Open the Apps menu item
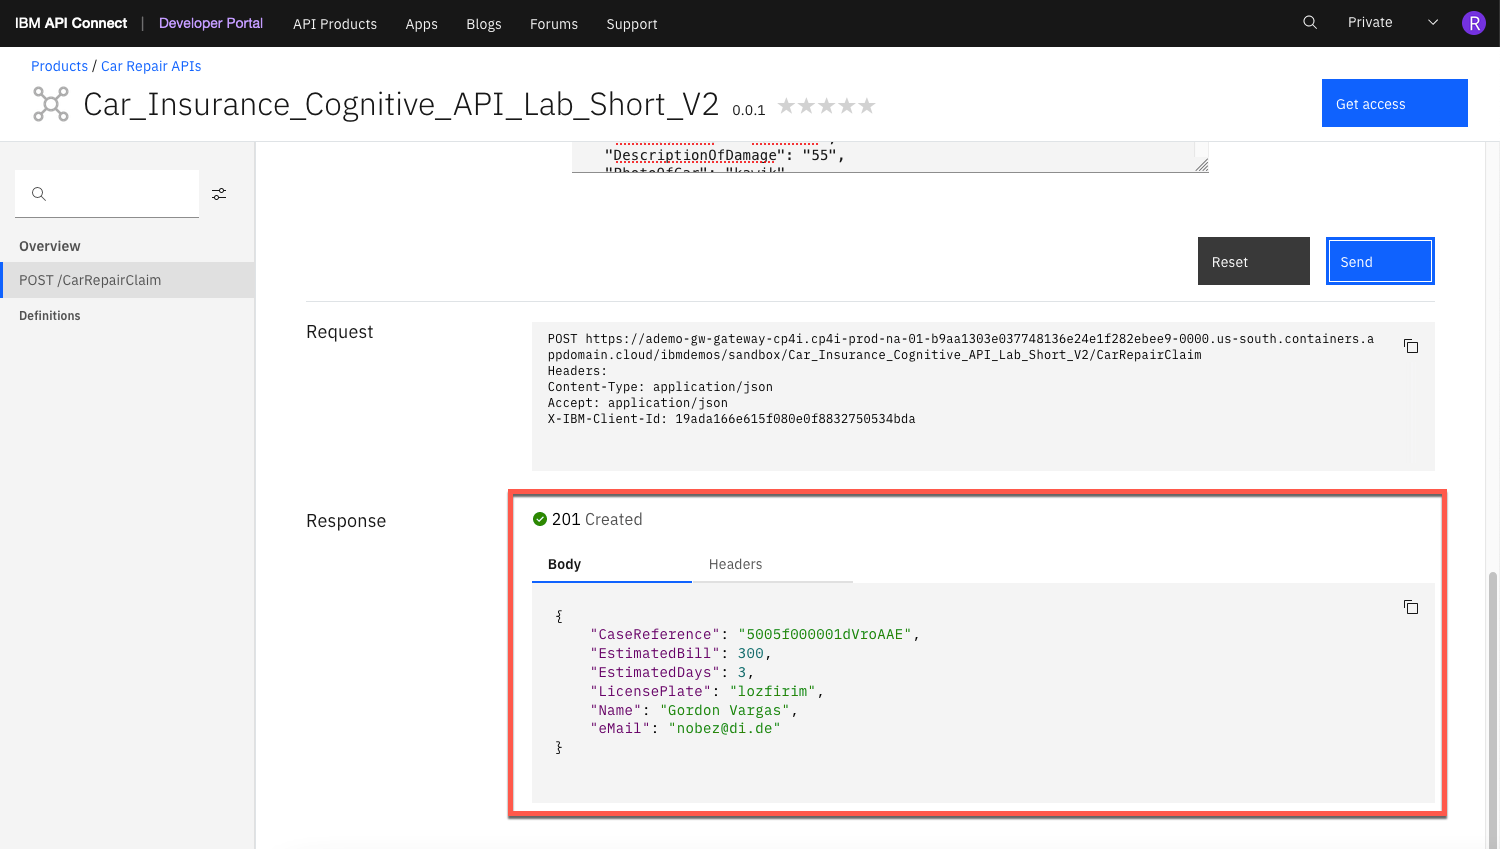The height and width of the screenshot is (849, 1500). (x=421, y=24)
